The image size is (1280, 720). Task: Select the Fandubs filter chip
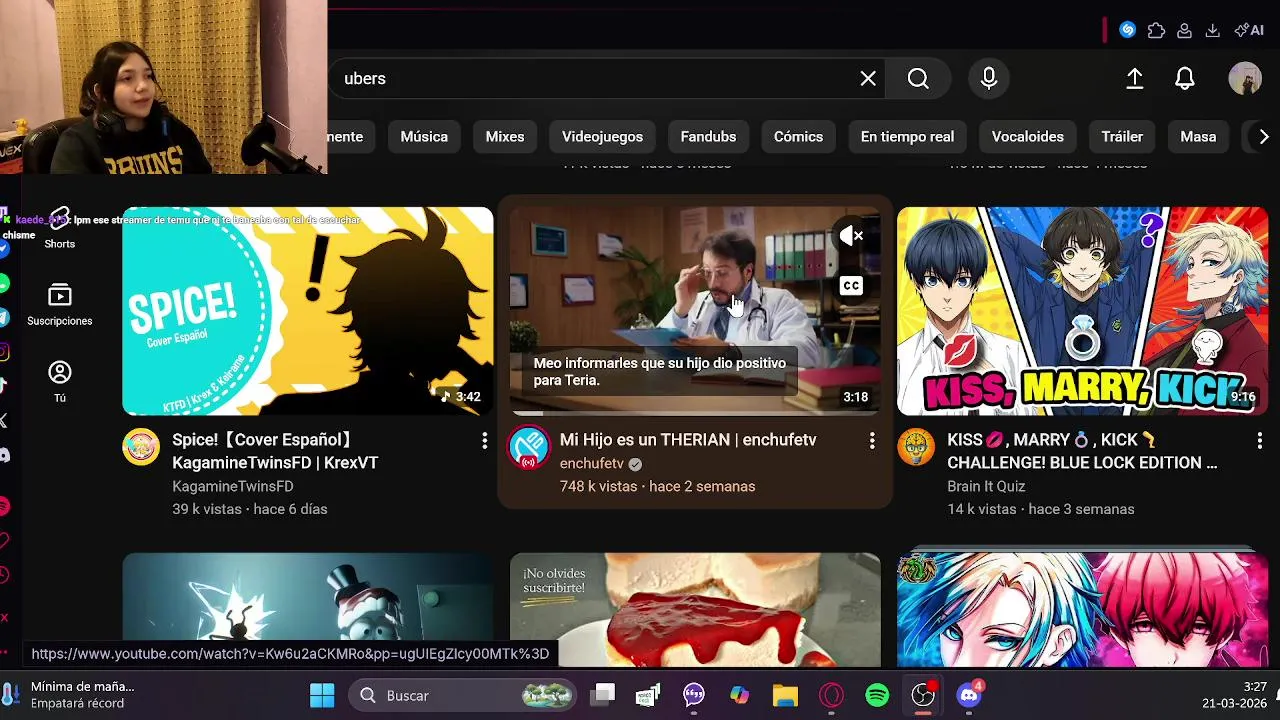(708, 137)
